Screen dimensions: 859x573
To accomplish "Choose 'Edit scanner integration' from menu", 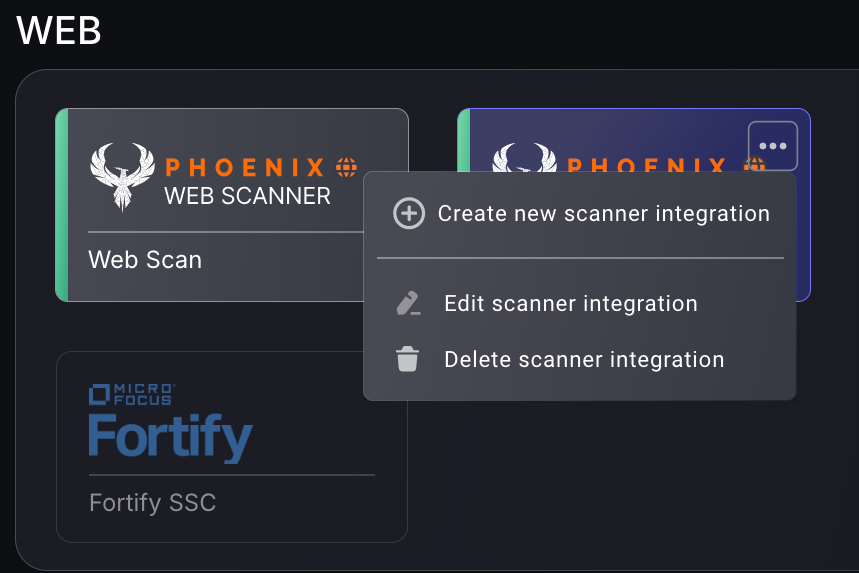I will click(x=570, y=304).
